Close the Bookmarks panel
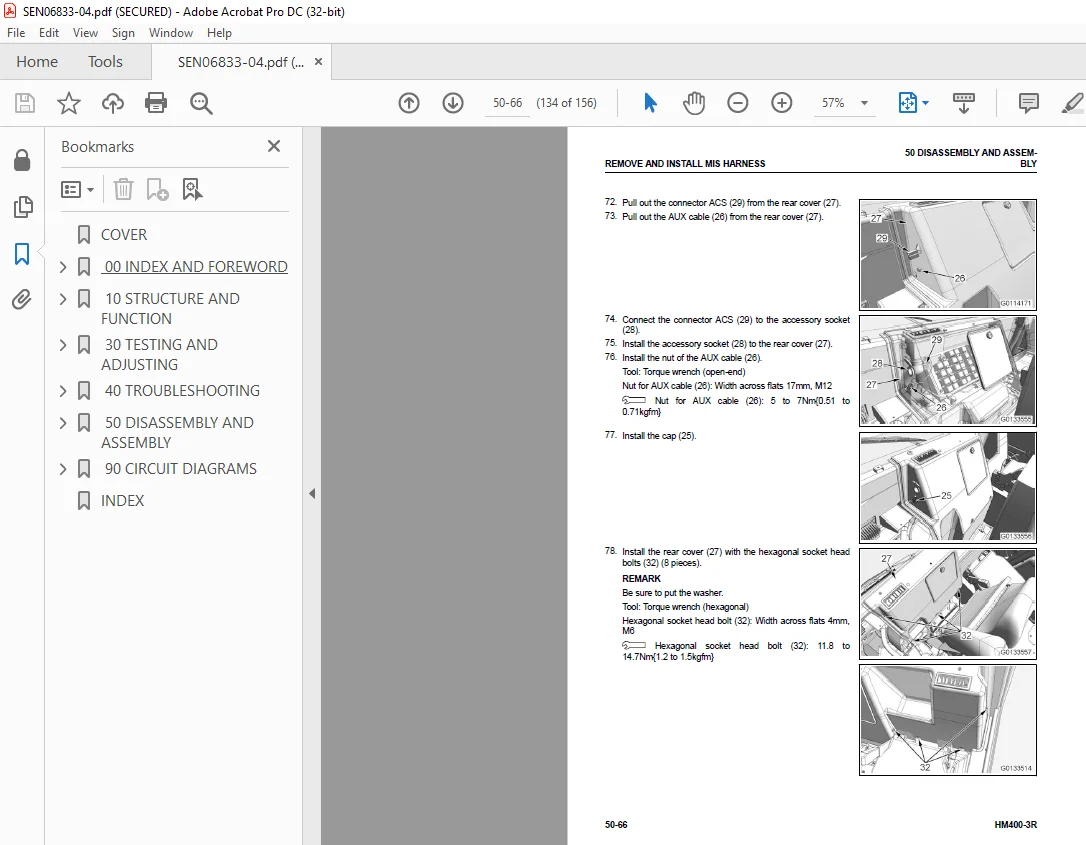 pyautogui.click(x=274, y=146)
